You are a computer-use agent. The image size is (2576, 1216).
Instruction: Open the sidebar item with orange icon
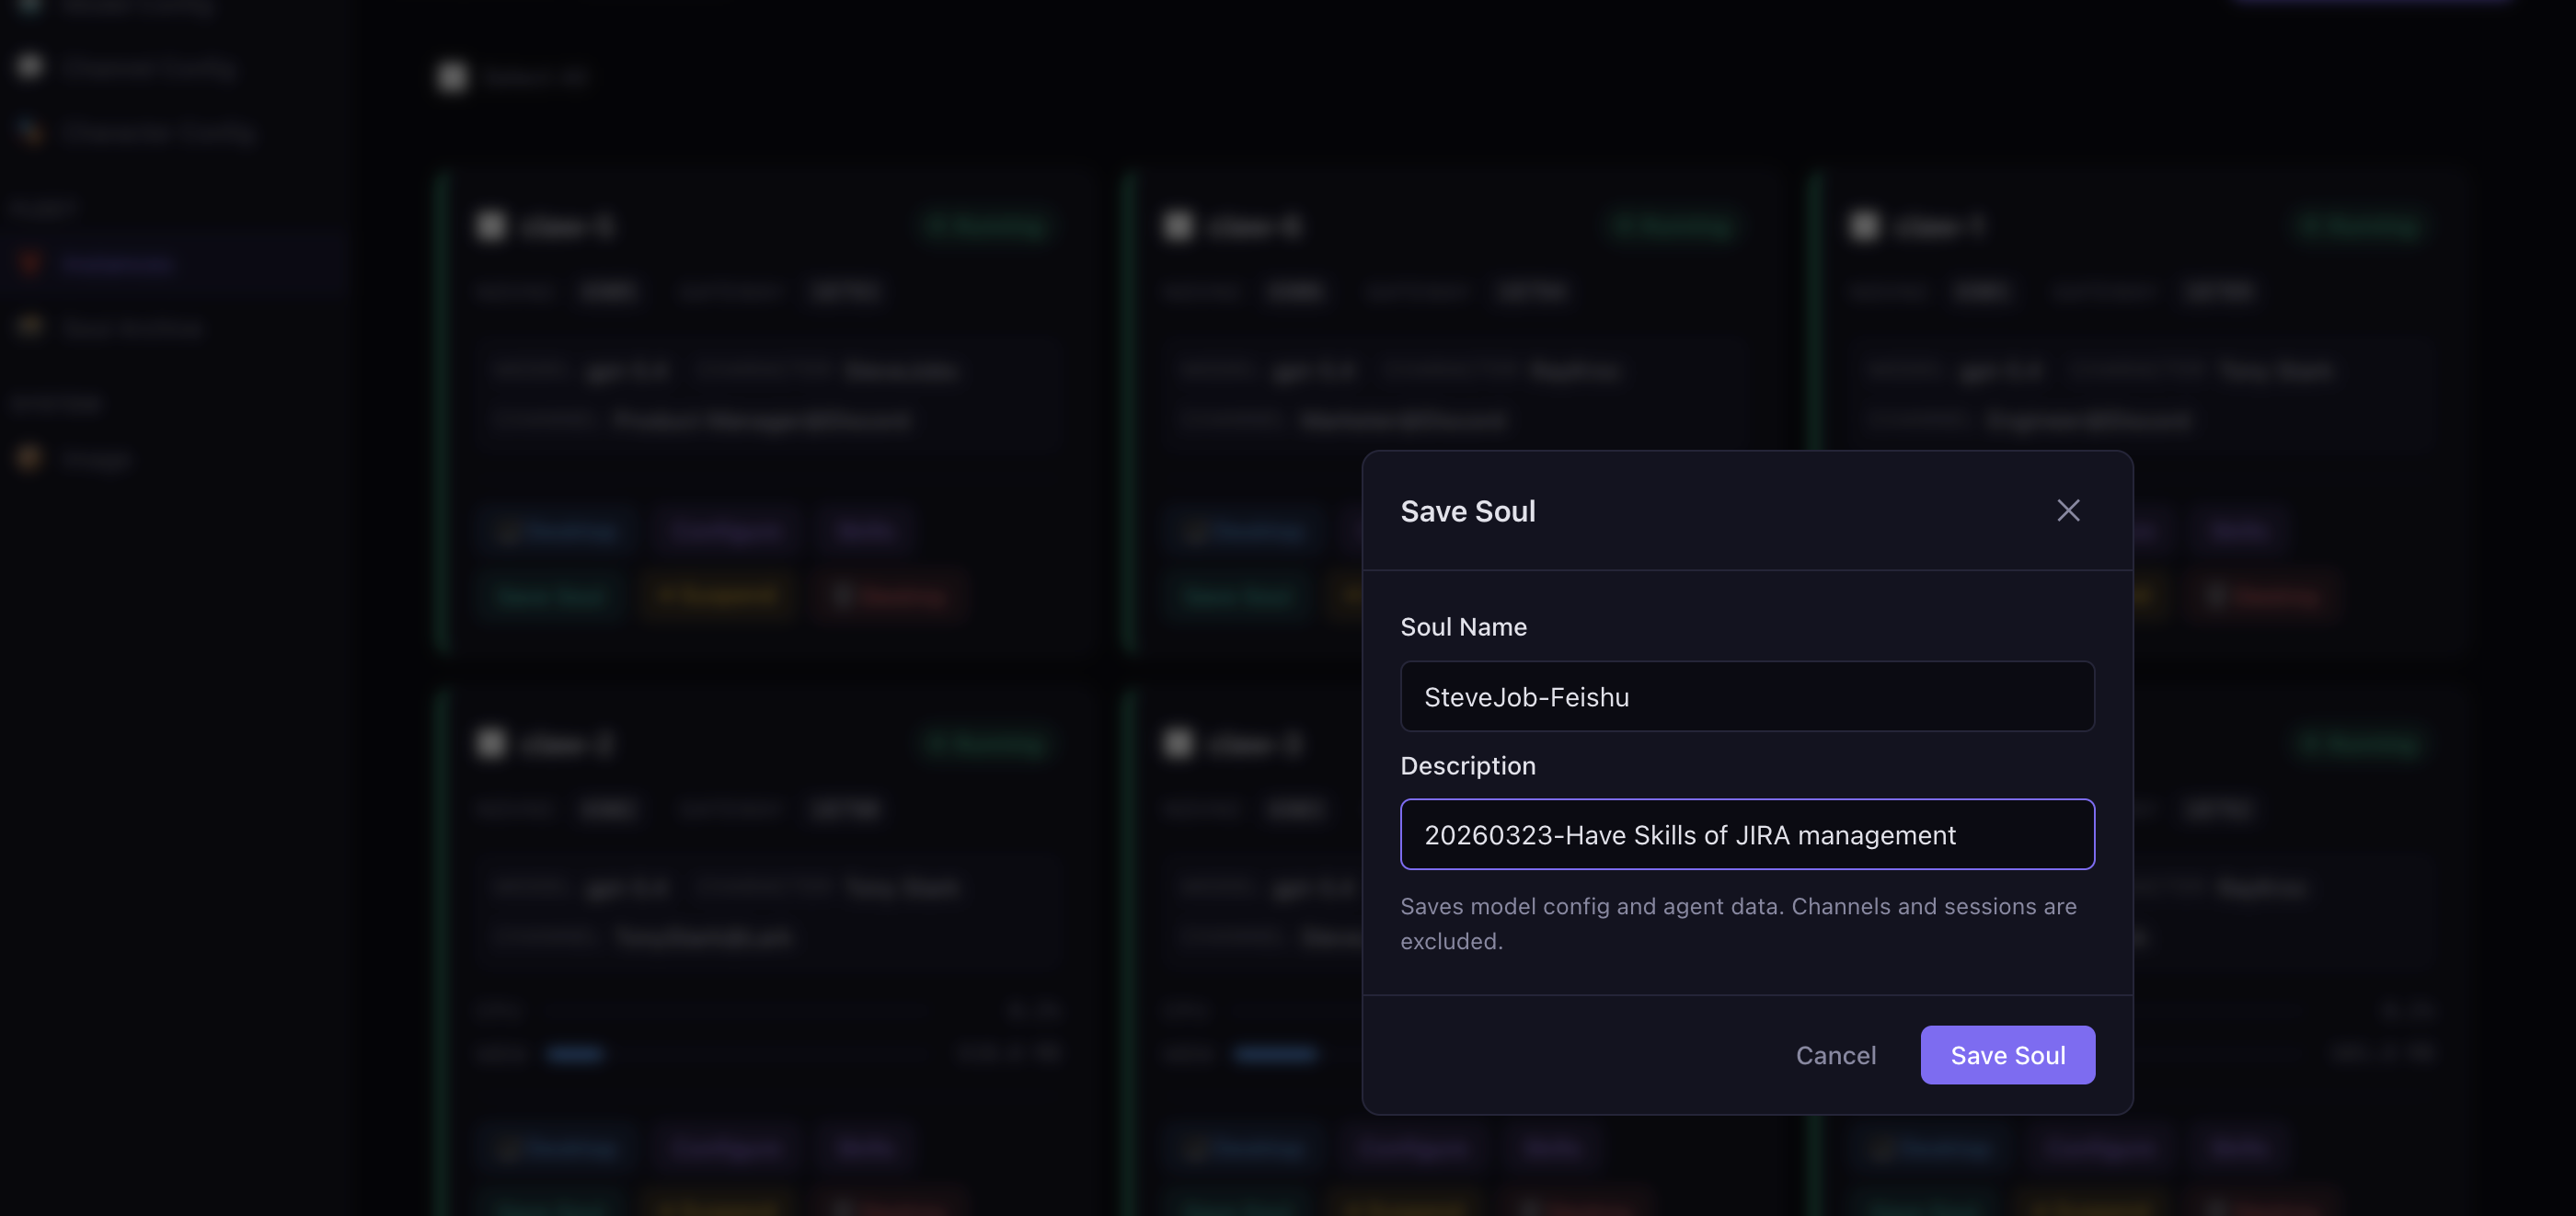75,459
